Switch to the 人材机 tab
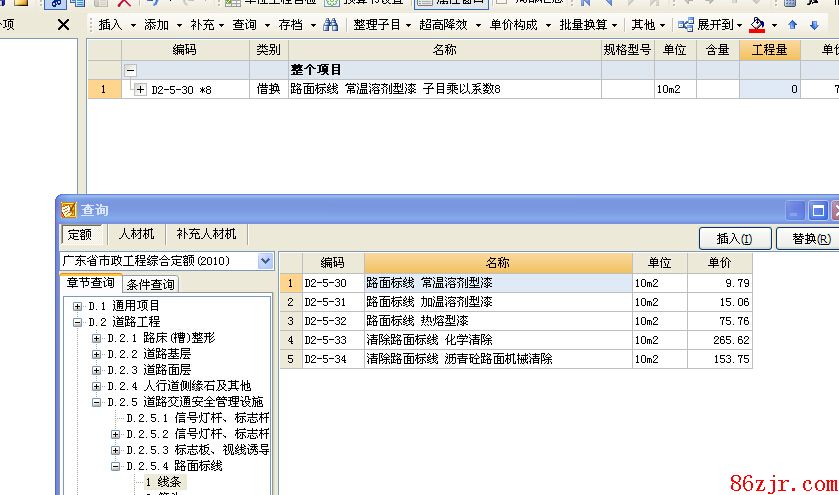This screenshot has height=495, width=839. (x=136, y=234)
